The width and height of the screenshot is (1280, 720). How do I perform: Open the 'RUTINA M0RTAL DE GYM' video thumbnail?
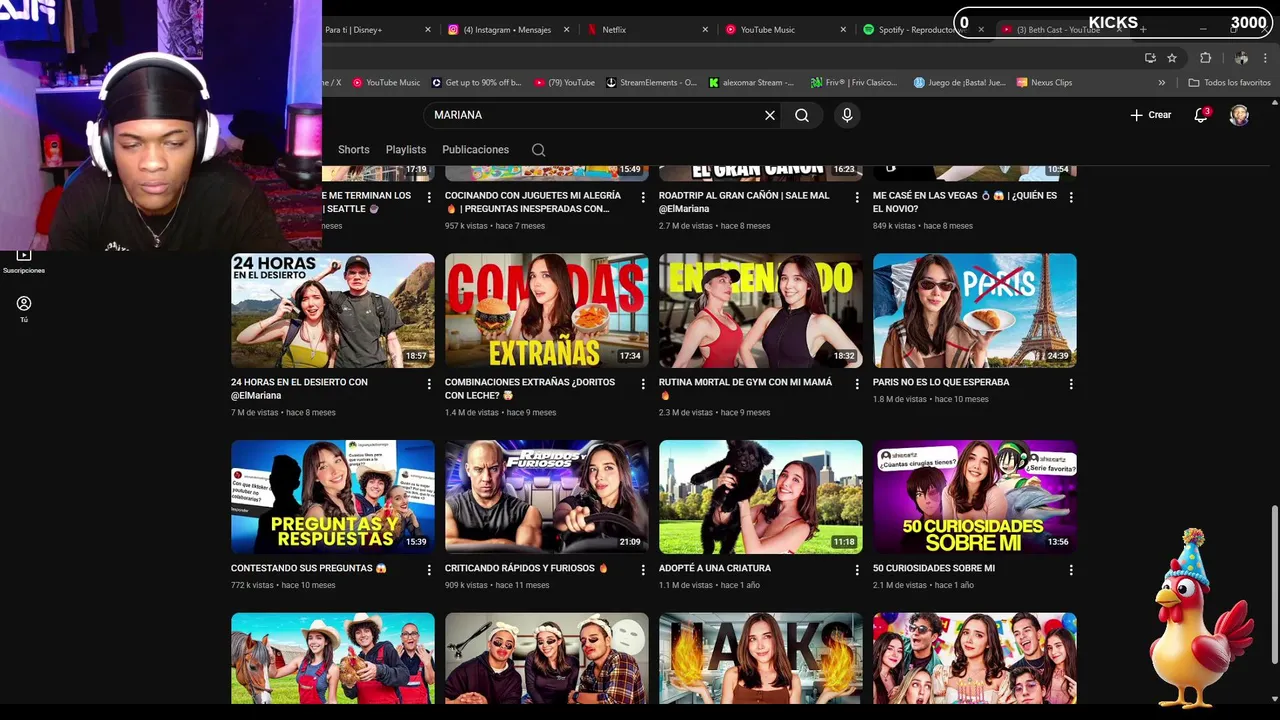[x=761, y=311]
